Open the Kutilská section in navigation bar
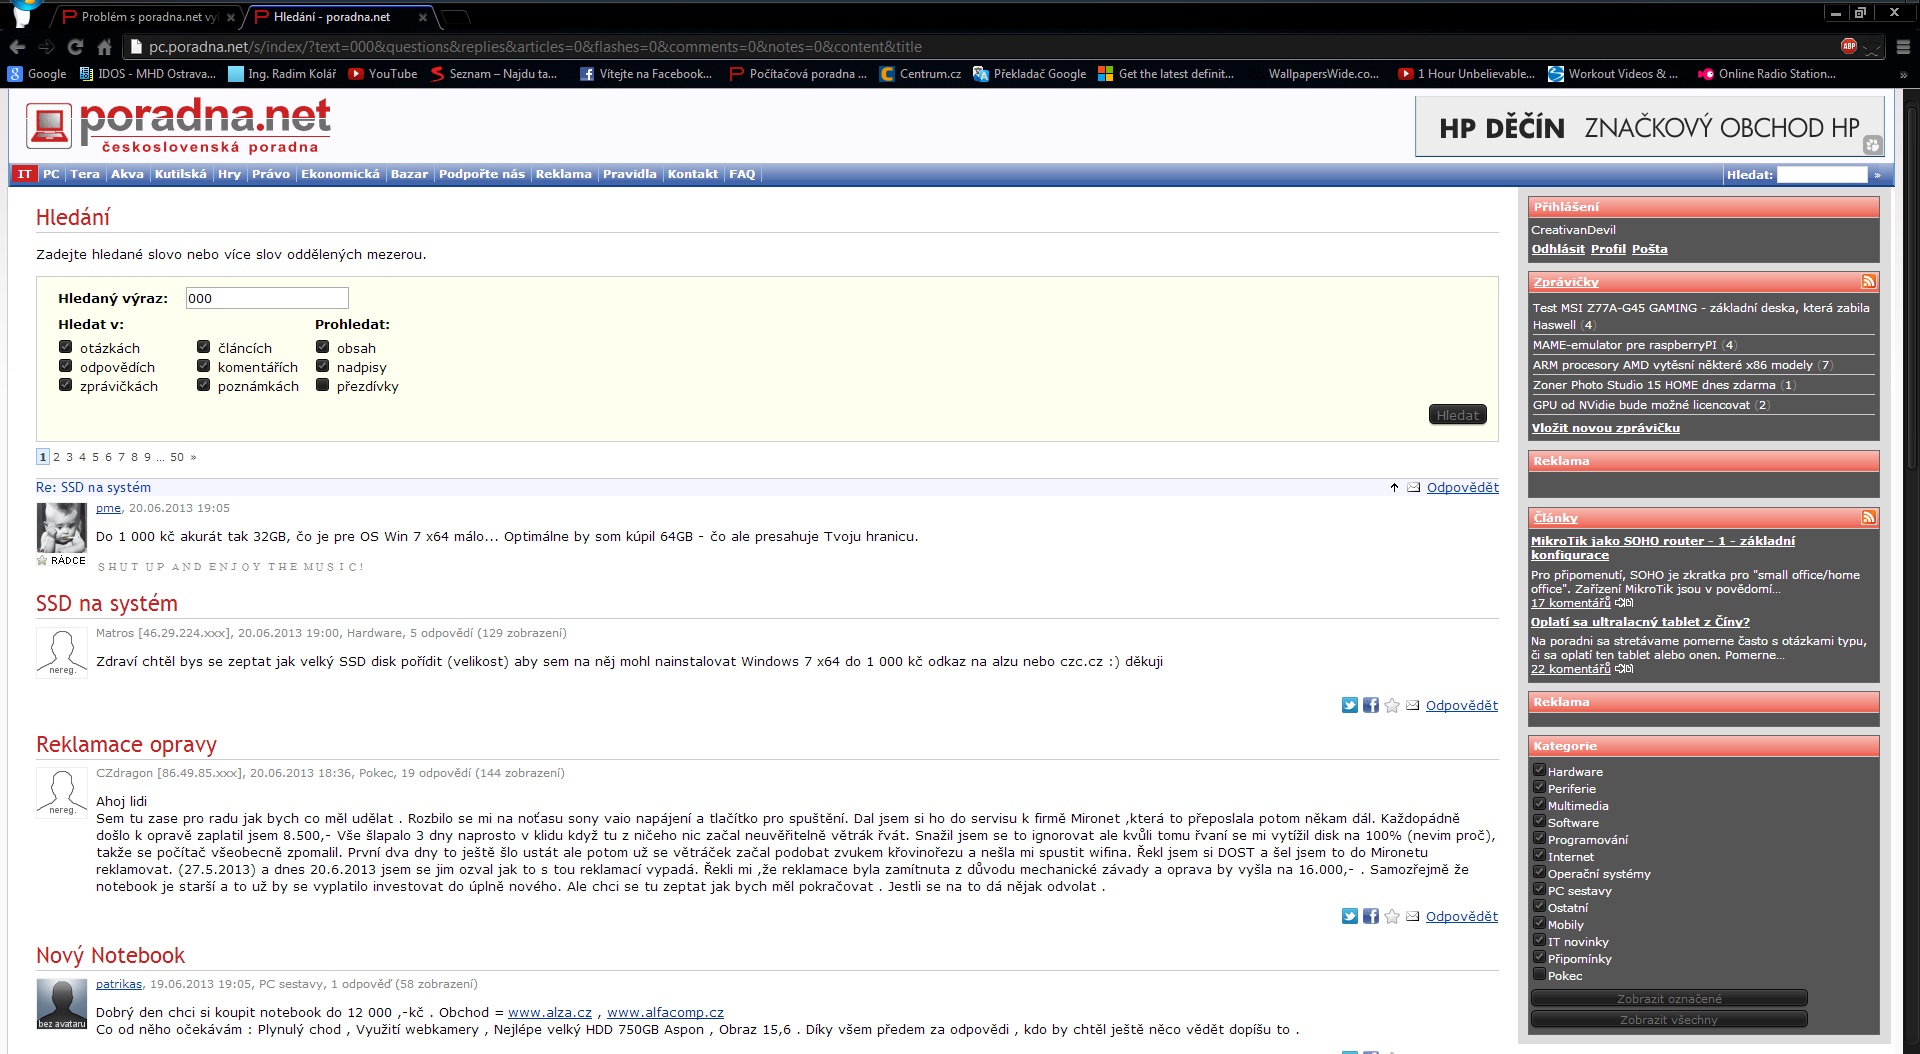 181,174
